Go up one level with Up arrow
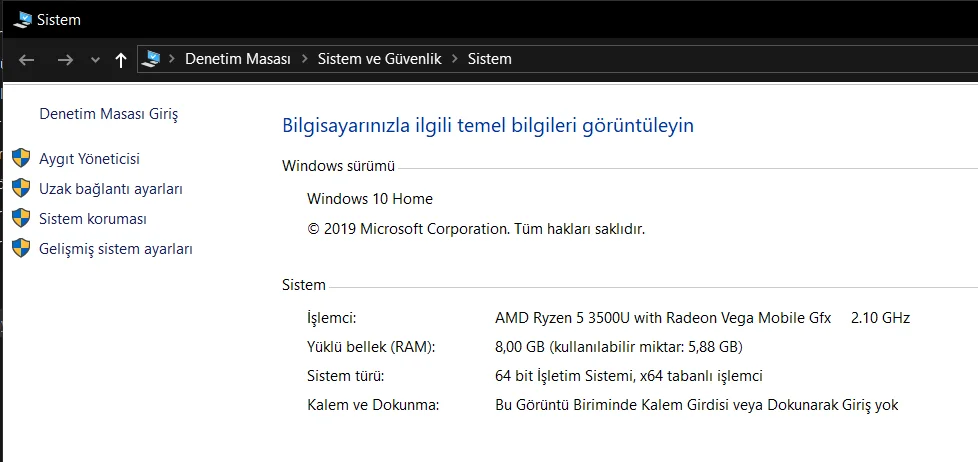 (x=121, y=60)
